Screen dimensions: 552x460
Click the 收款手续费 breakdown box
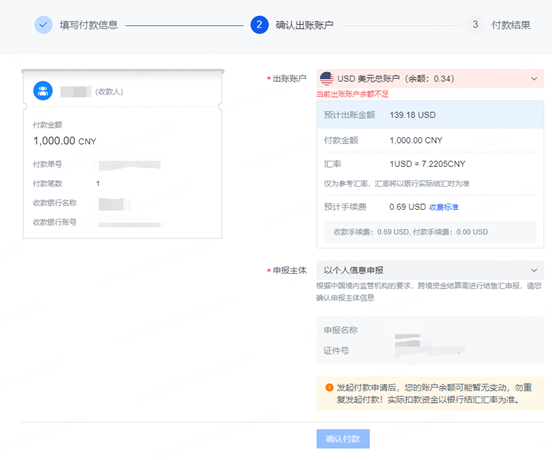[x=430, y=232]
